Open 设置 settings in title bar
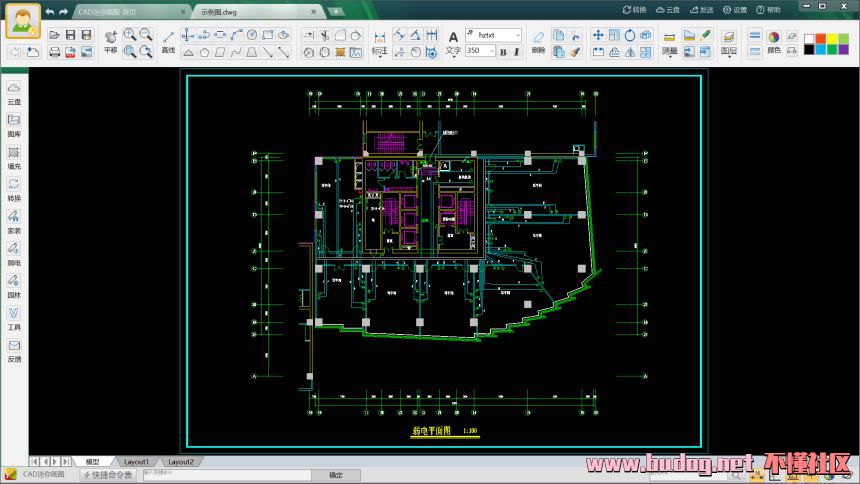Screen dimensions: 860x484 pos(735,10)
